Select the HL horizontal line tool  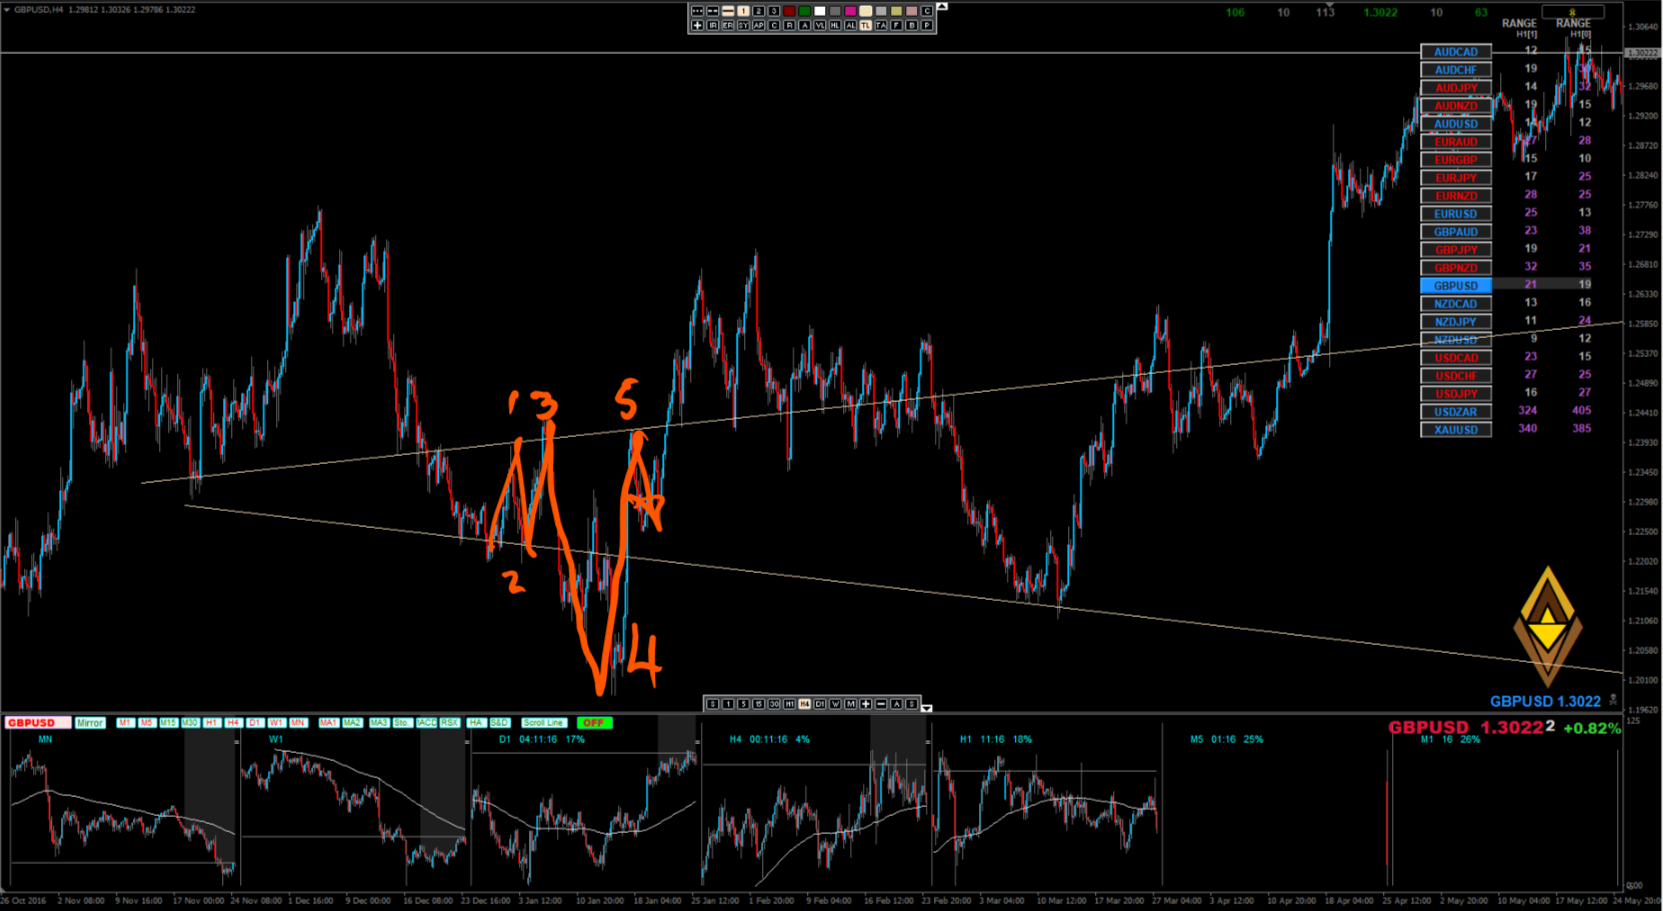(x=835, y=25)
